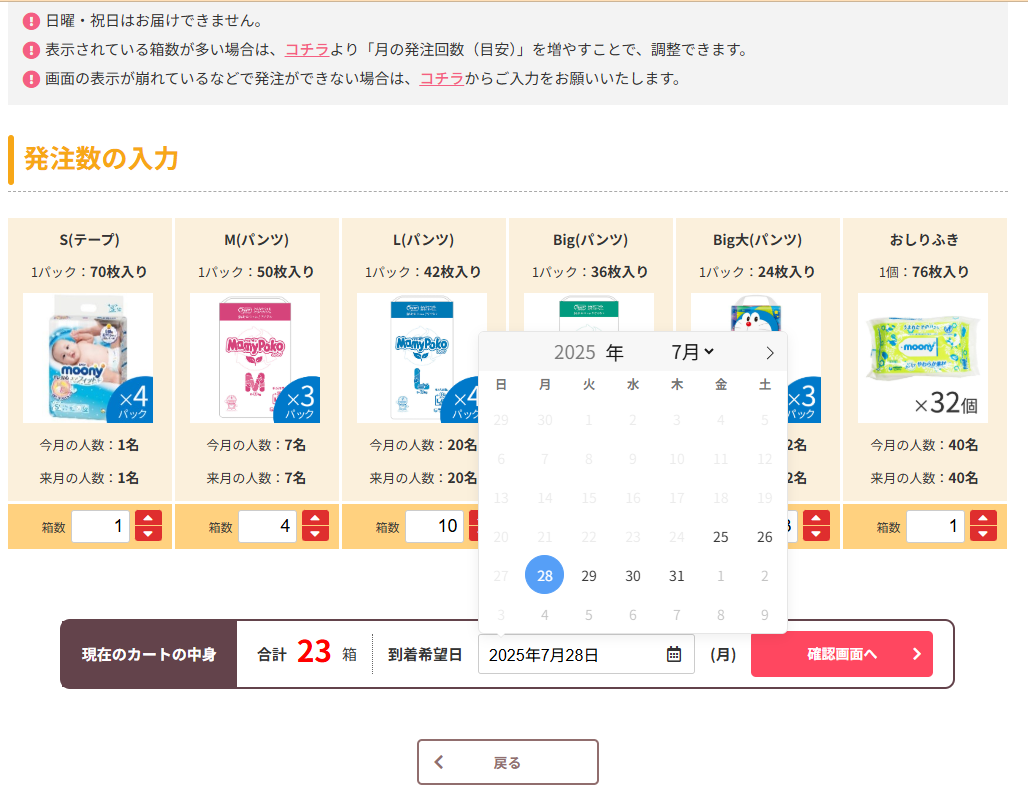Select July 31 in calendar
This screenshot has width=1028, height=800.
[x=677, y=576]
